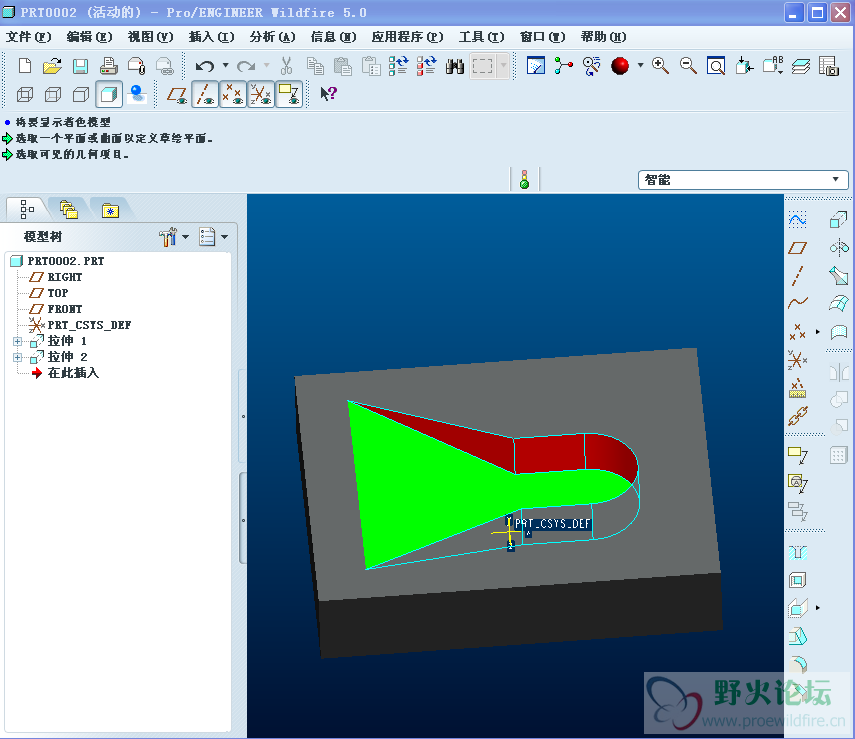Switch display to Hidden Line
The height and width of the screenshot is (739, 855).
pos(53,94)
